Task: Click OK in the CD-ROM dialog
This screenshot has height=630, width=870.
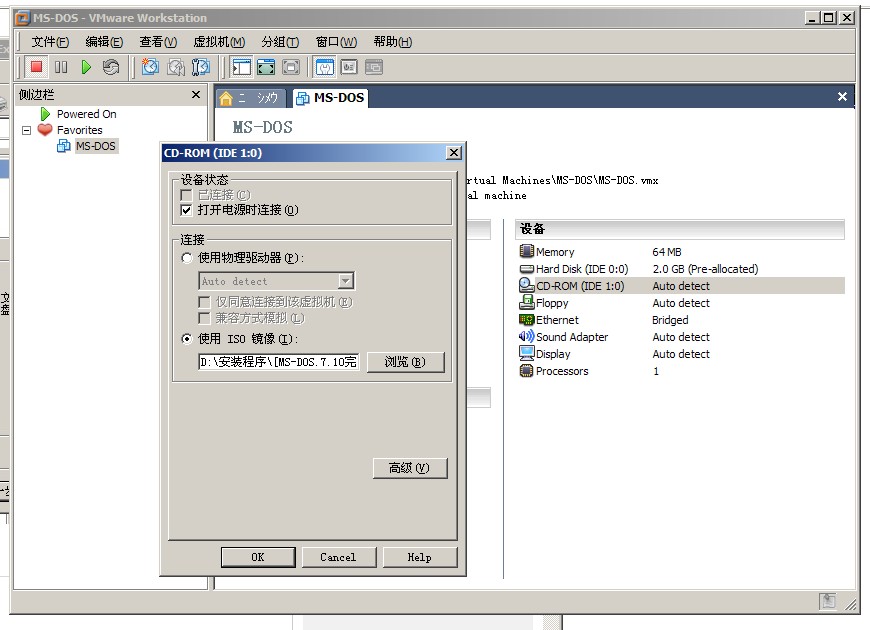Action: point(258,557)
